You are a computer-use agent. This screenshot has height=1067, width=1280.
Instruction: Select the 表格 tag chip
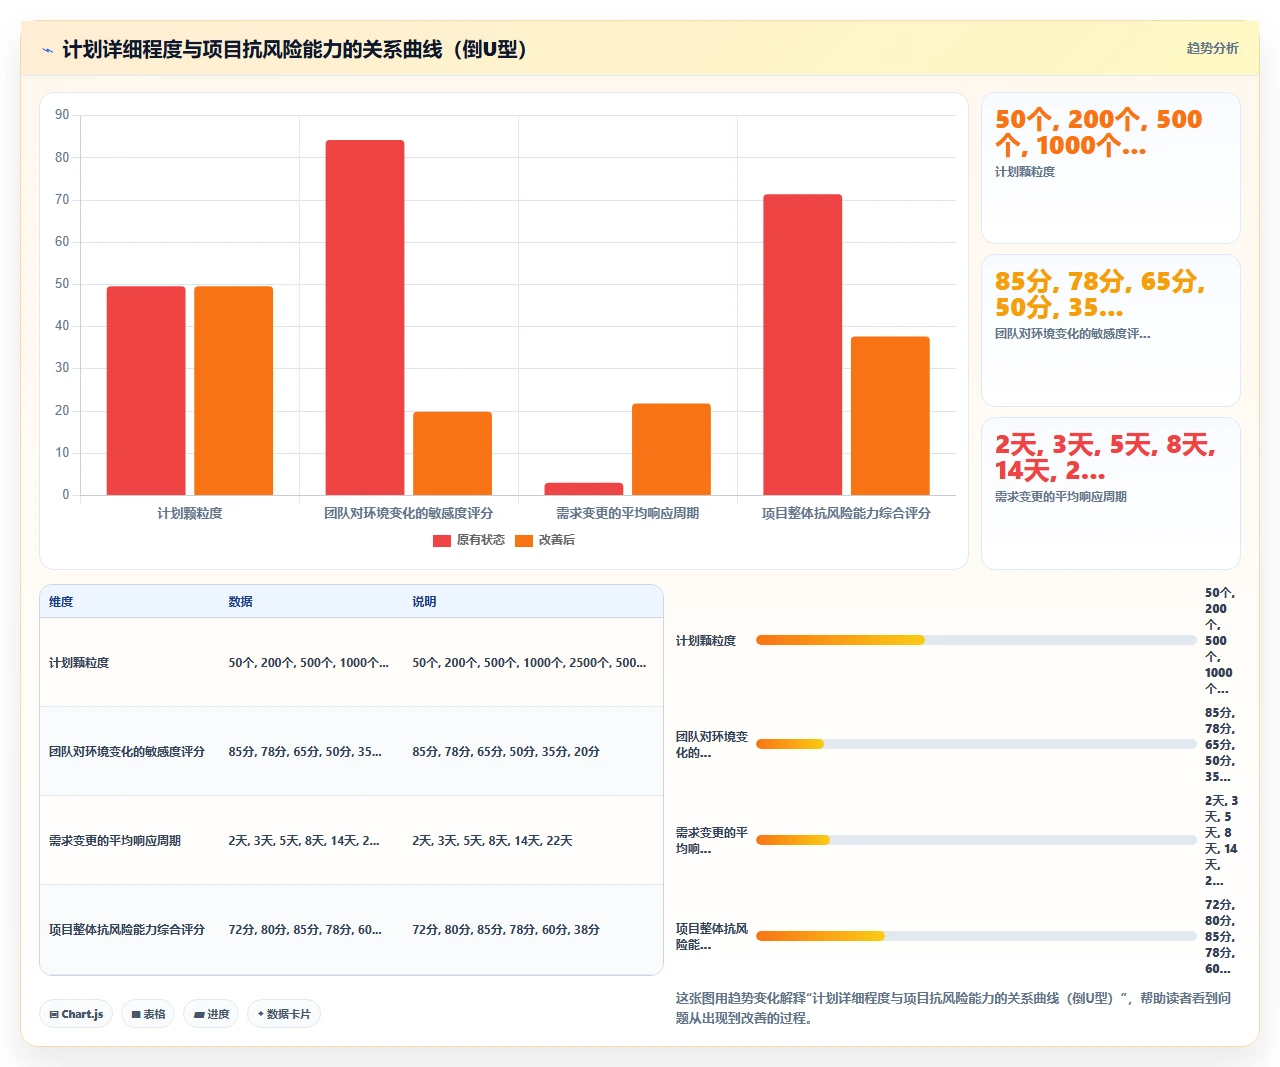point(148,1014)
